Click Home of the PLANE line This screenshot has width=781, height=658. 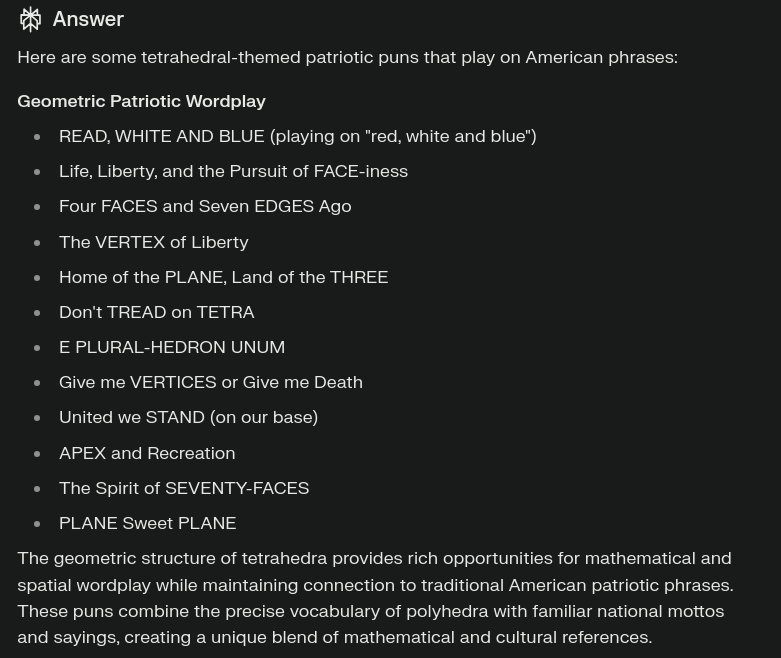[223, 277]
